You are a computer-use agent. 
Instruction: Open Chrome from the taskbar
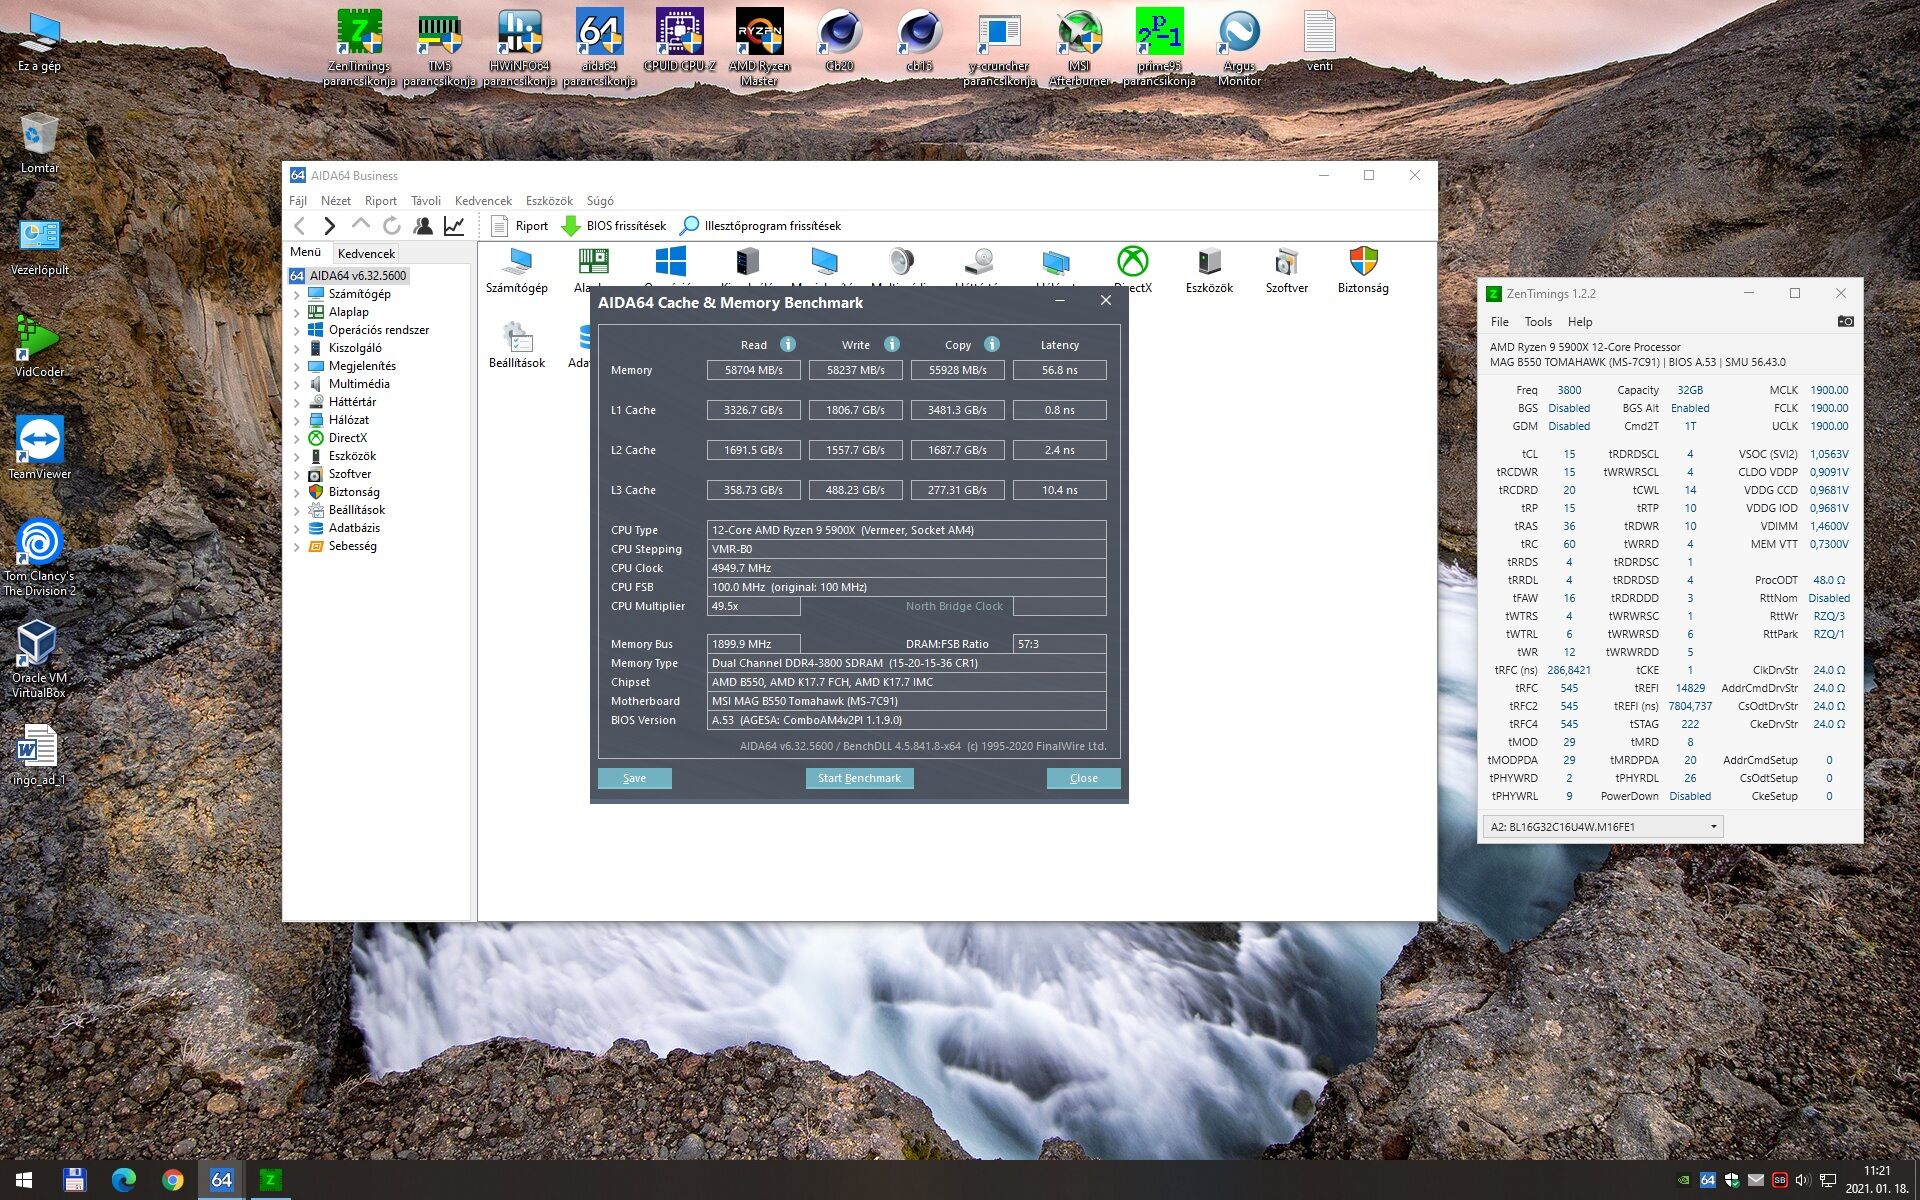pyautogui.click(x=172, y=1180)
